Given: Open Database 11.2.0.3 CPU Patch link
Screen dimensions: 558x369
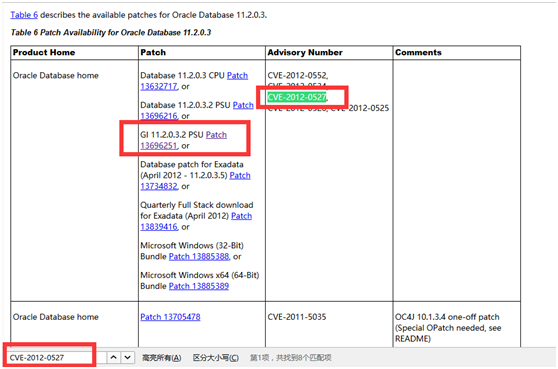Looking at the screenshot, I should click(x=237, y=75).
